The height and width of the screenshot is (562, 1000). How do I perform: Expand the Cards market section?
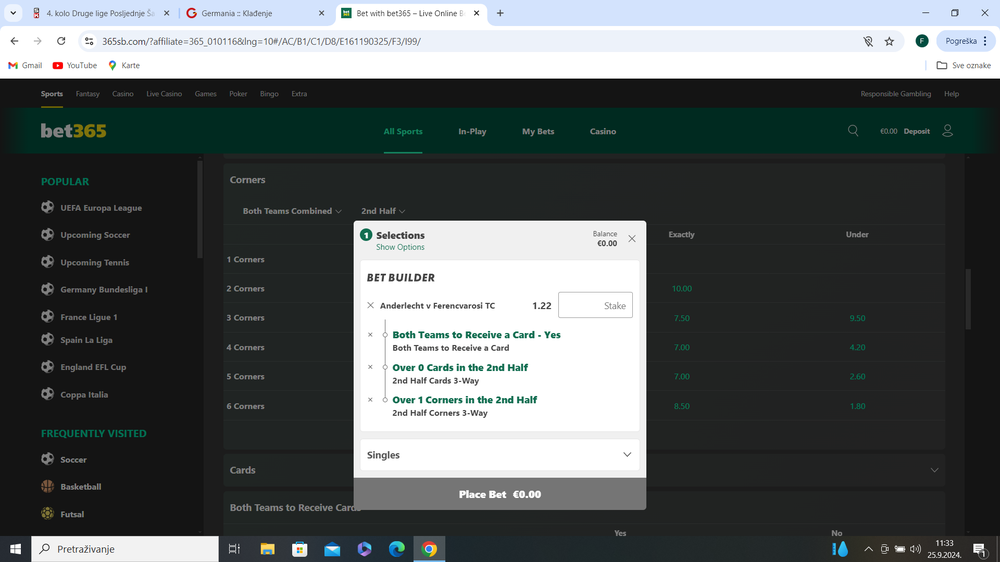[584, 470]
